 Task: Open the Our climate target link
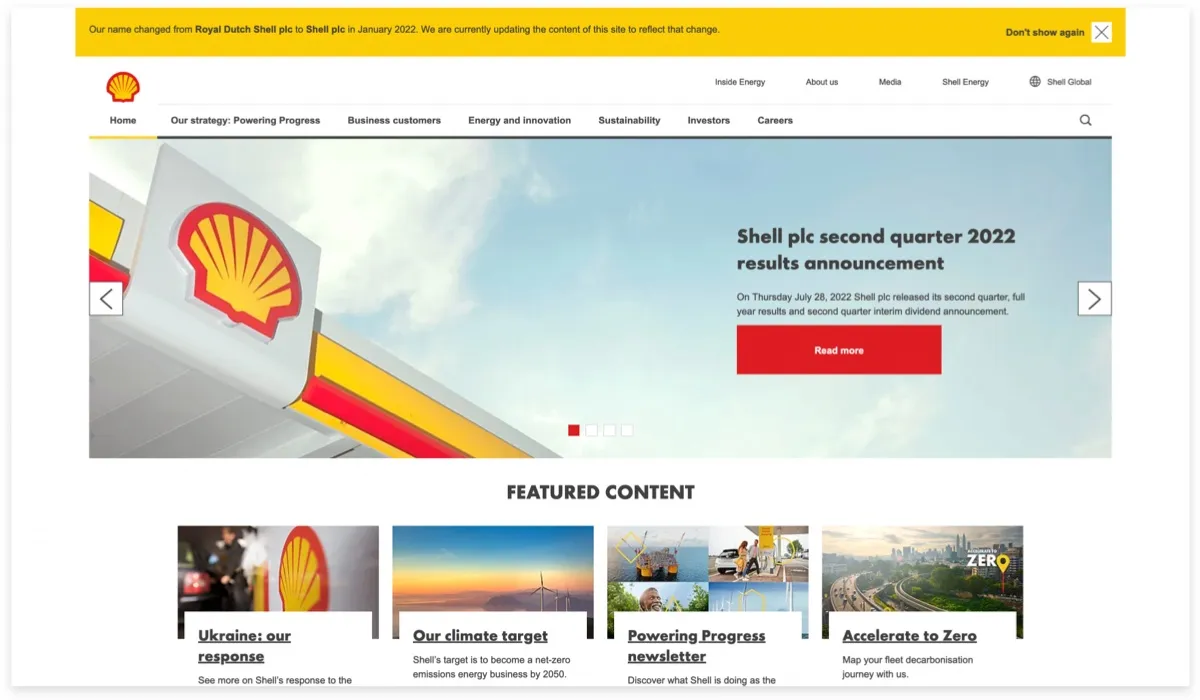point(480,635)
